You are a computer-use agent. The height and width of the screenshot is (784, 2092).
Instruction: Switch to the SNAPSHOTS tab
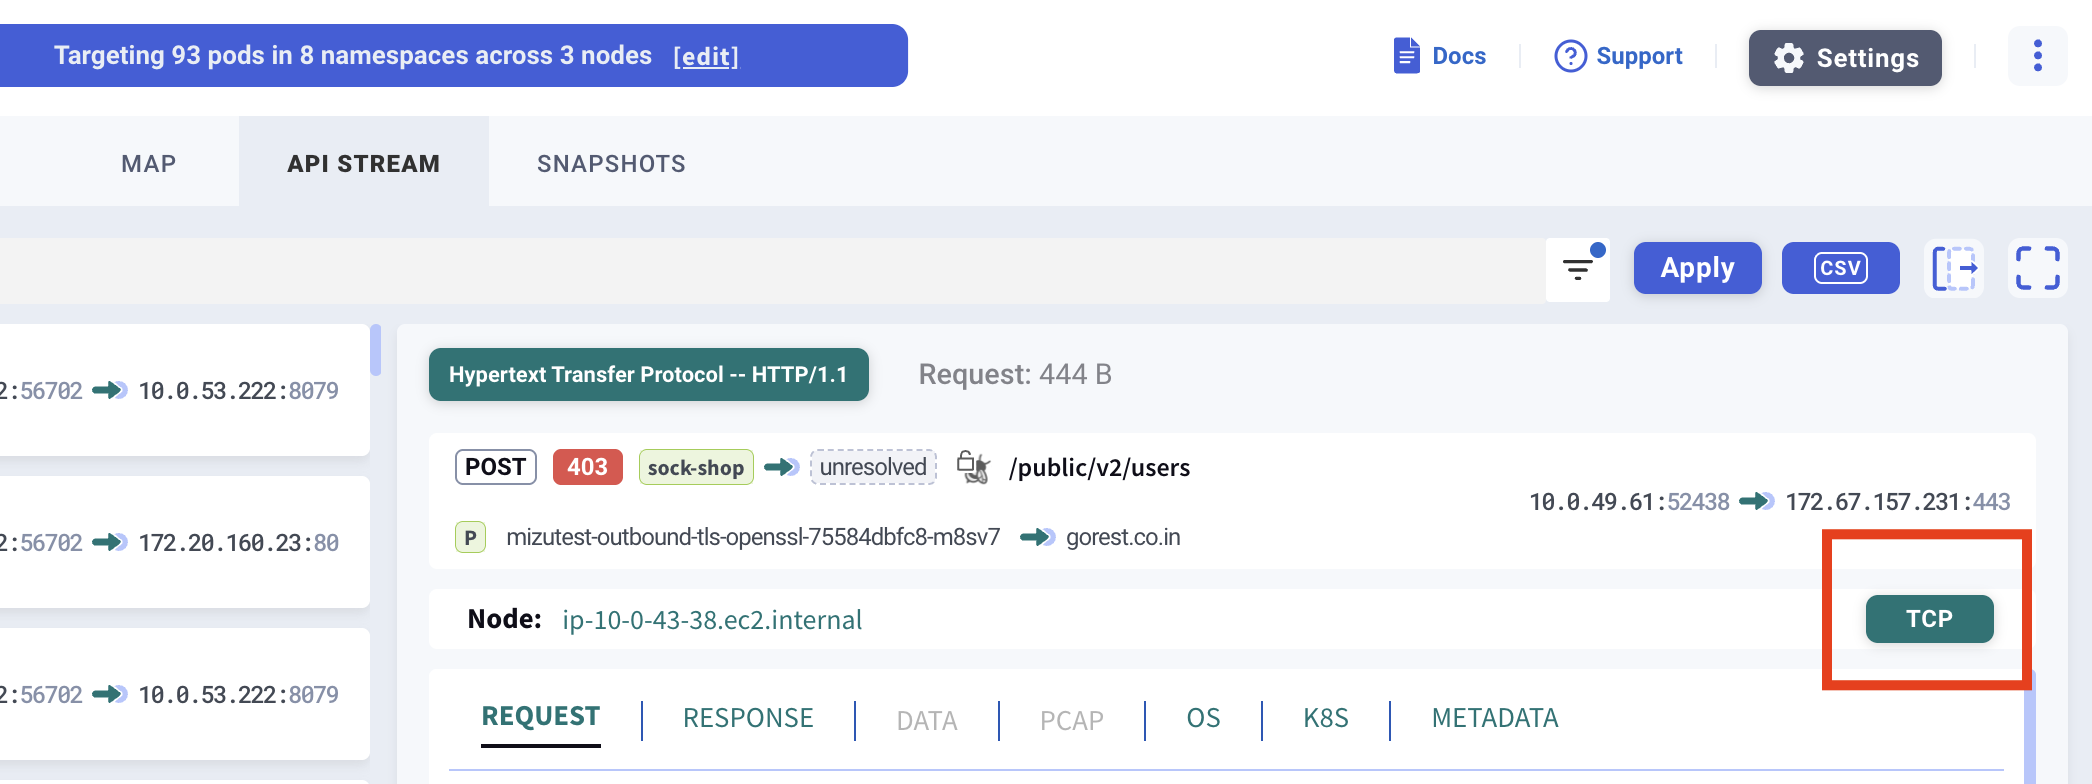pos(611,163)
